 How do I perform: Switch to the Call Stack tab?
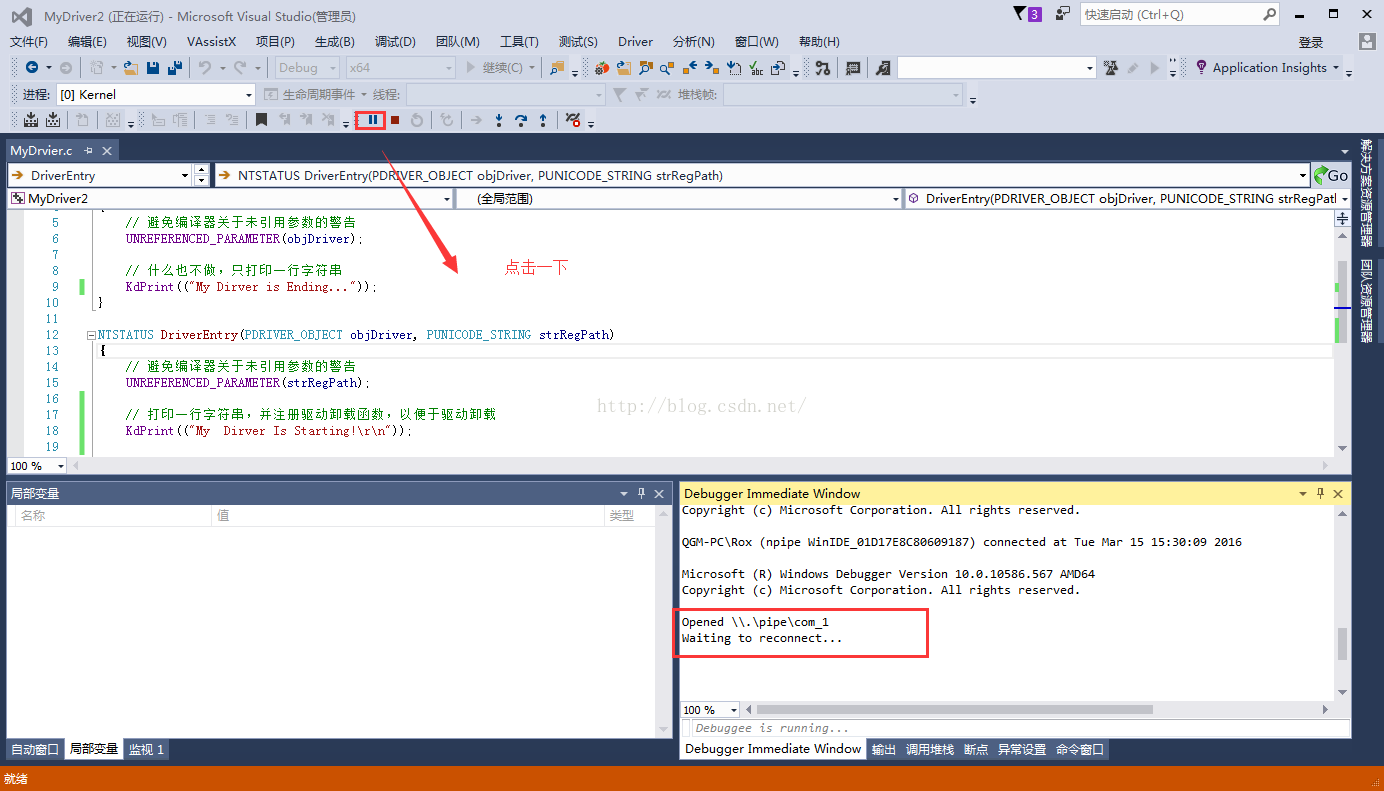tap(929, 749)
